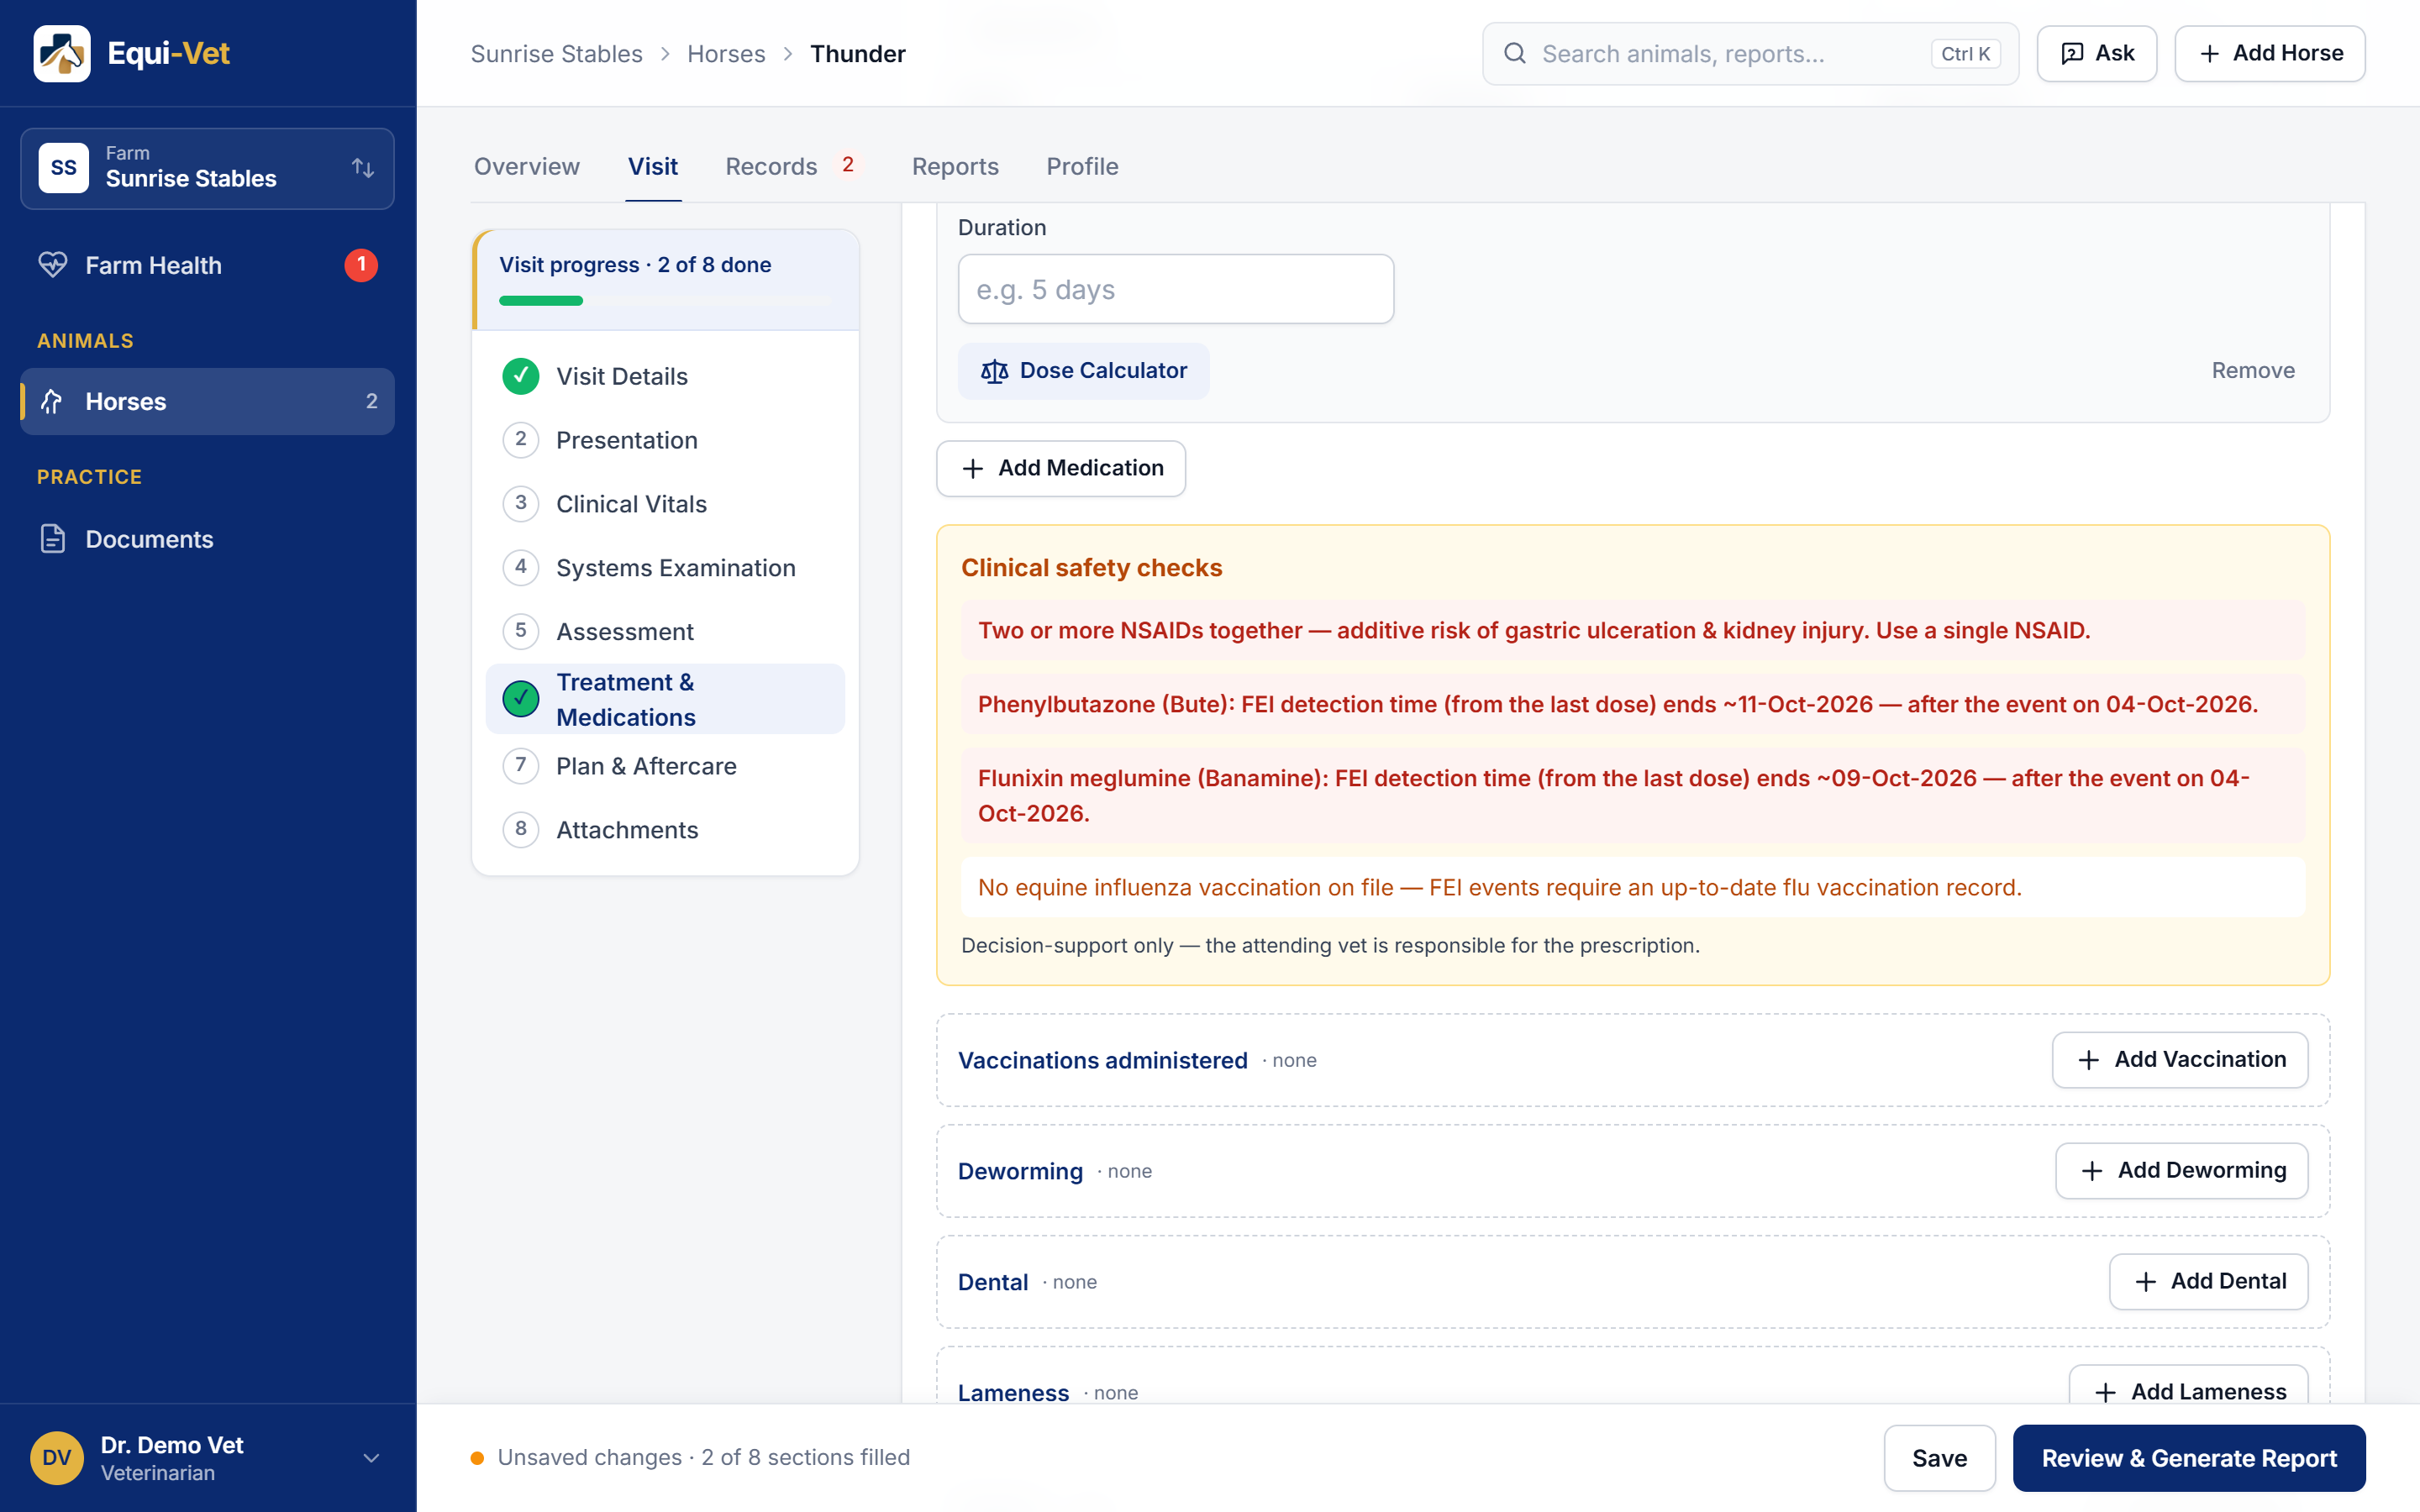Open the Attachments step

(665, 830)
